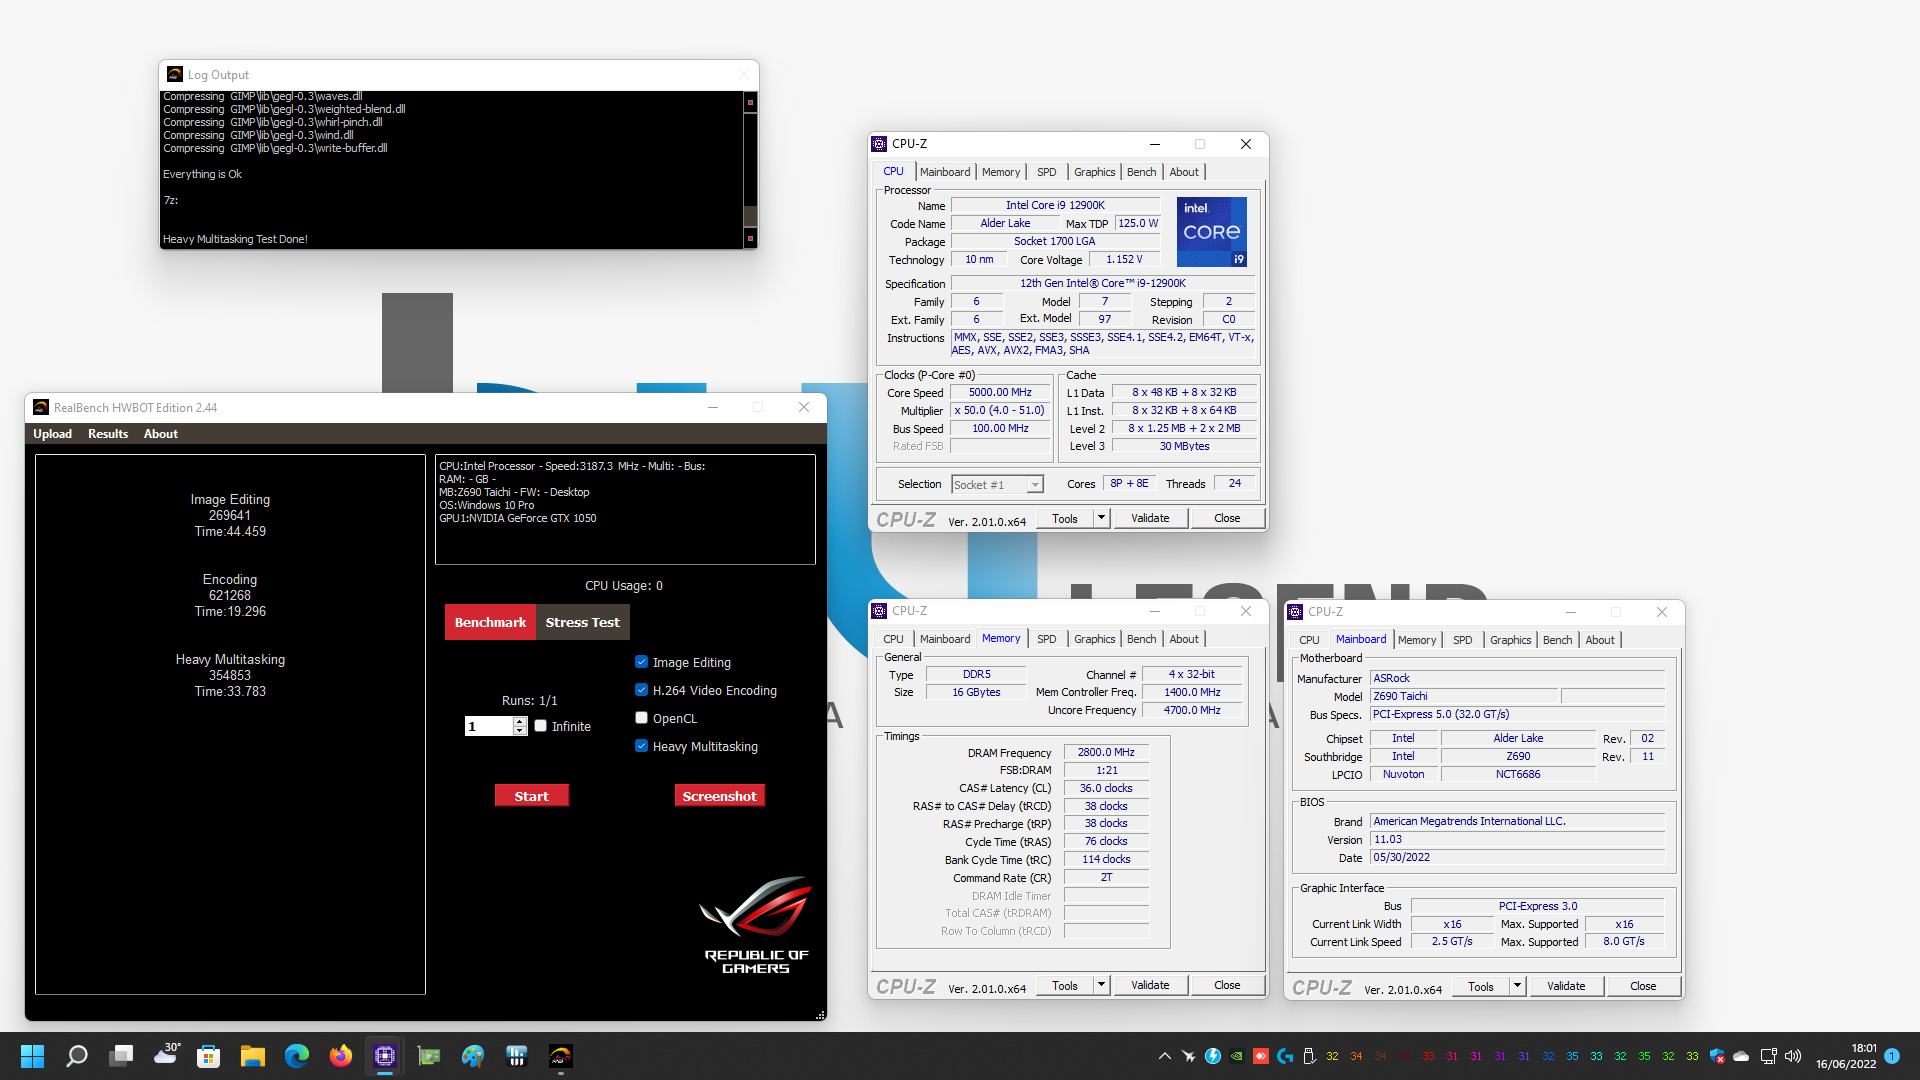
Task: Click Validate in CPU-Z Mainboard window
Action: [x=1566, y=986]
